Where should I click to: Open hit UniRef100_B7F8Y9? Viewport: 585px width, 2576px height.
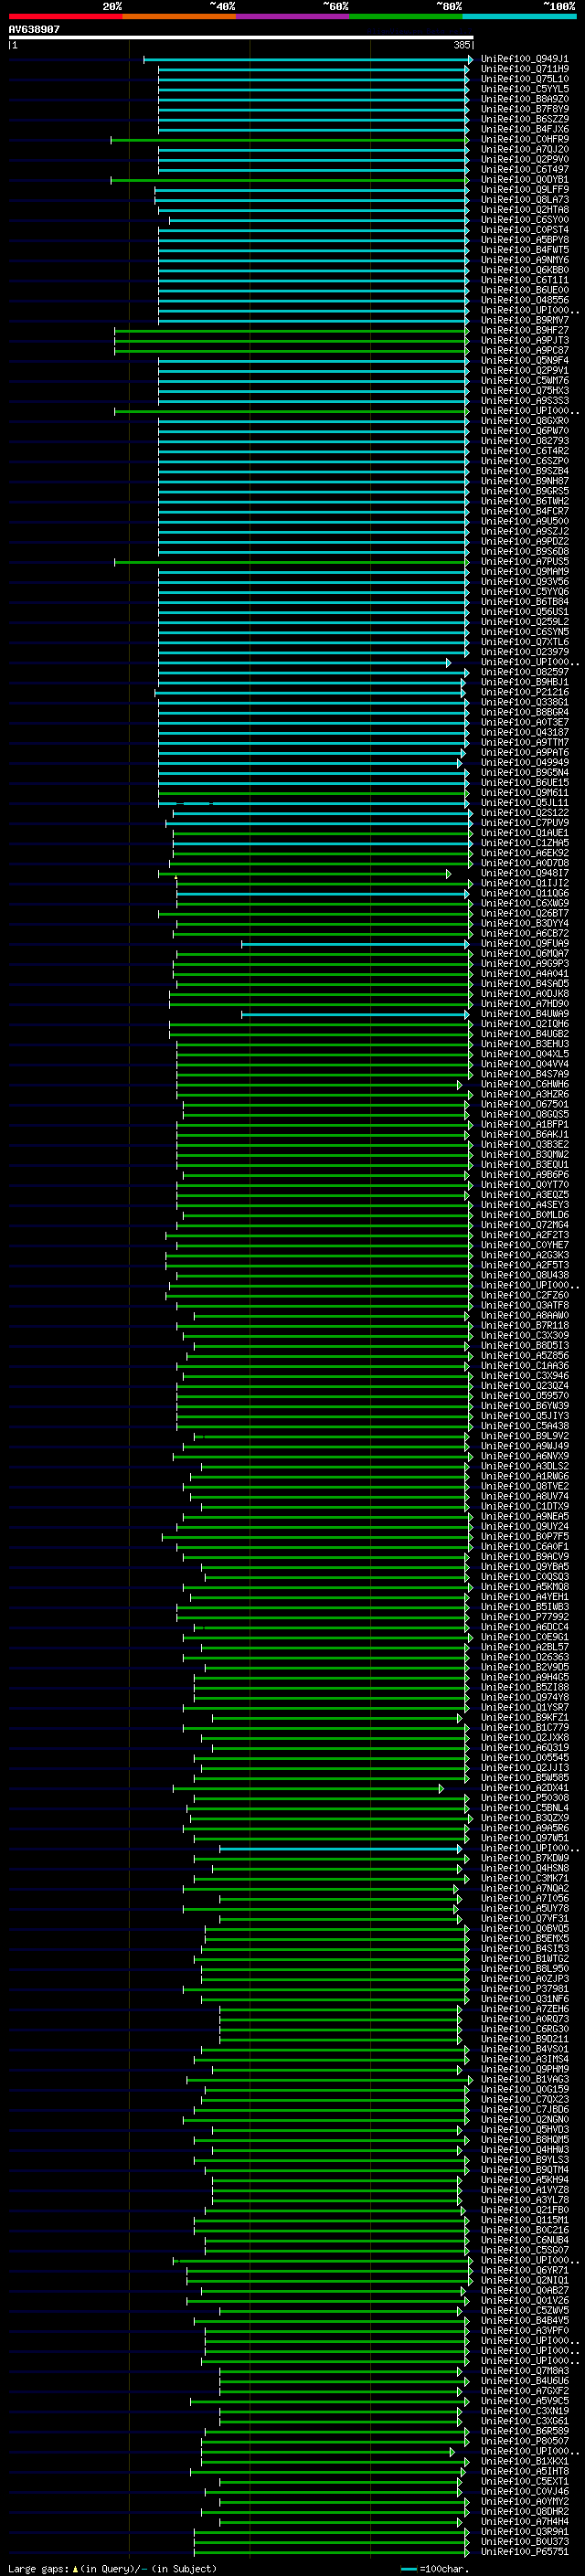point(525,109)
